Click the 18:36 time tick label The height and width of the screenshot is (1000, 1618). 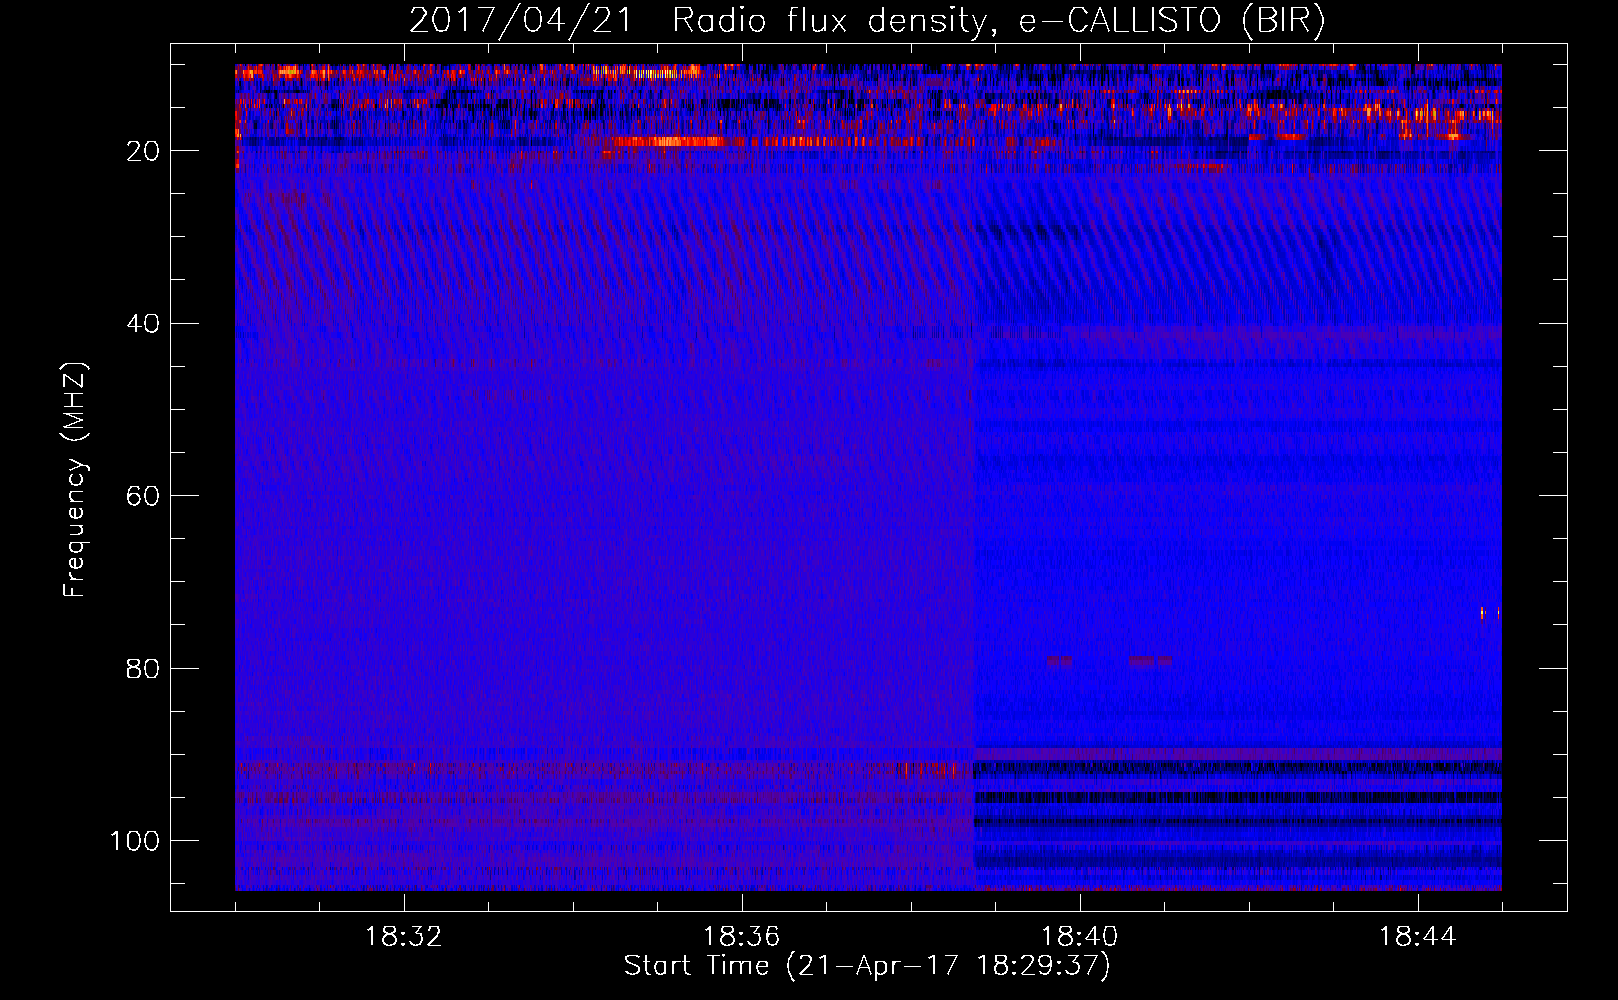(742, 937)
